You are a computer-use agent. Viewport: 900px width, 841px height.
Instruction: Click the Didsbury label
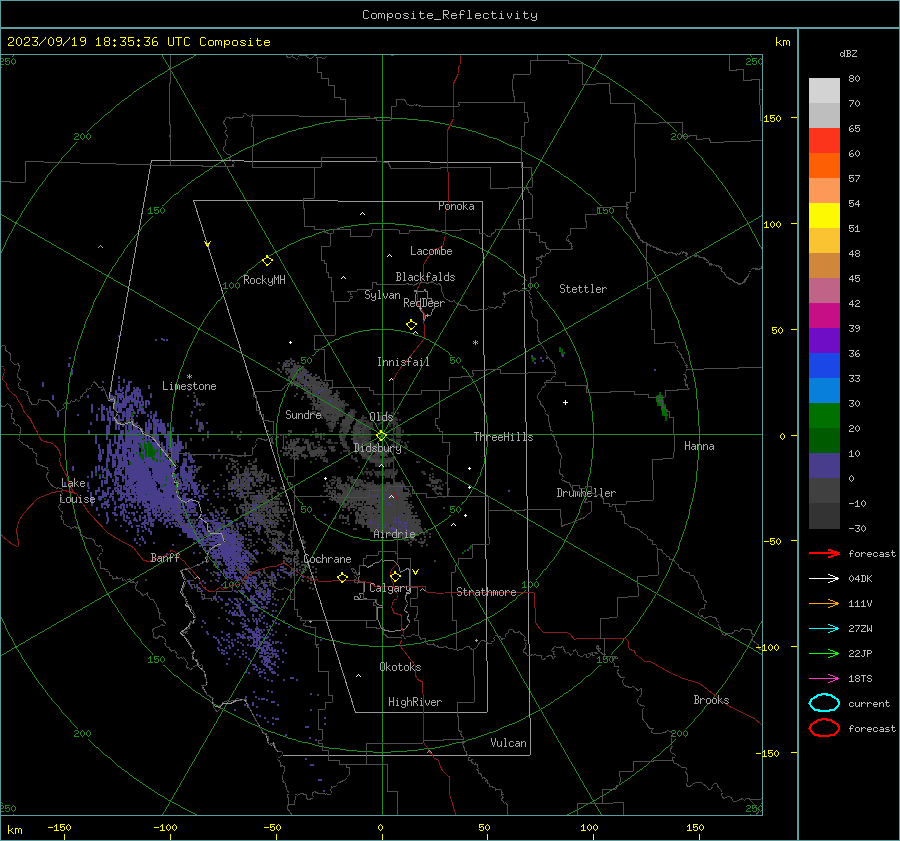click(377, 448)
